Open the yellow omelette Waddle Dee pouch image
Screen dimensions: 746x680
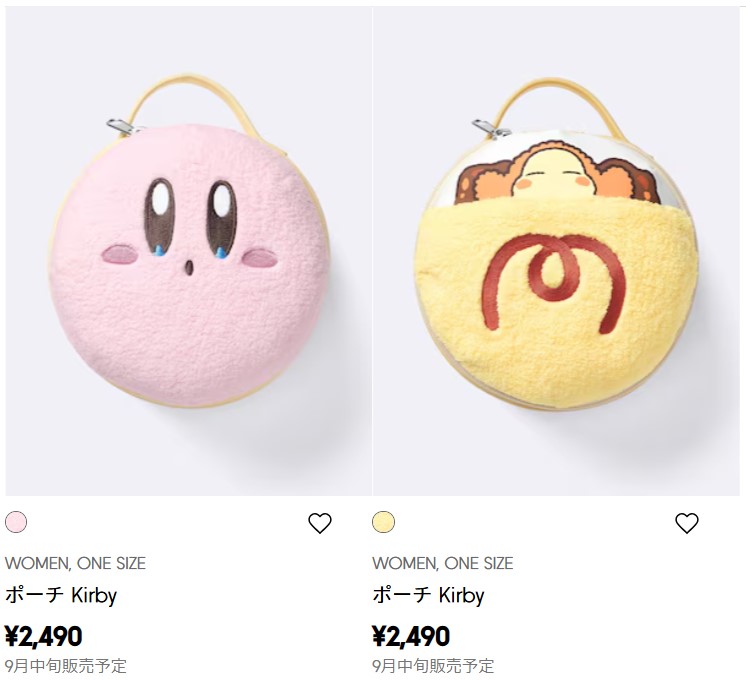556,251
